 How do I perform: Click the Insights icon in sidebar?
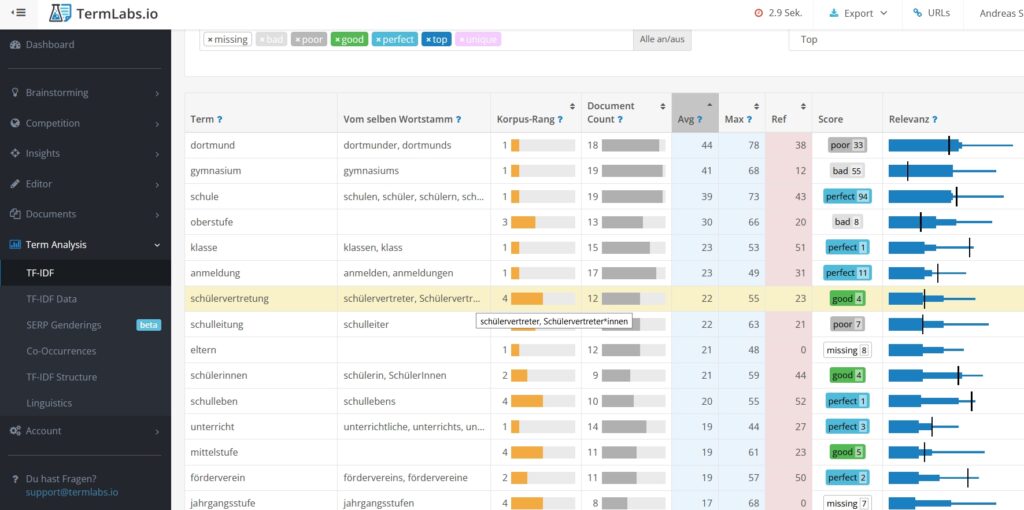coord(15,153)
